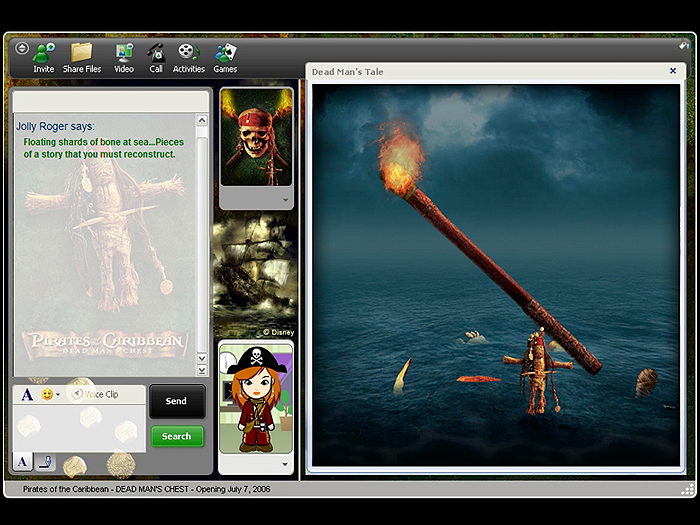This screenshot has height=525, width=700.
Task: Click the skeleton hand in the water
Action: click(x=474, y=337)
